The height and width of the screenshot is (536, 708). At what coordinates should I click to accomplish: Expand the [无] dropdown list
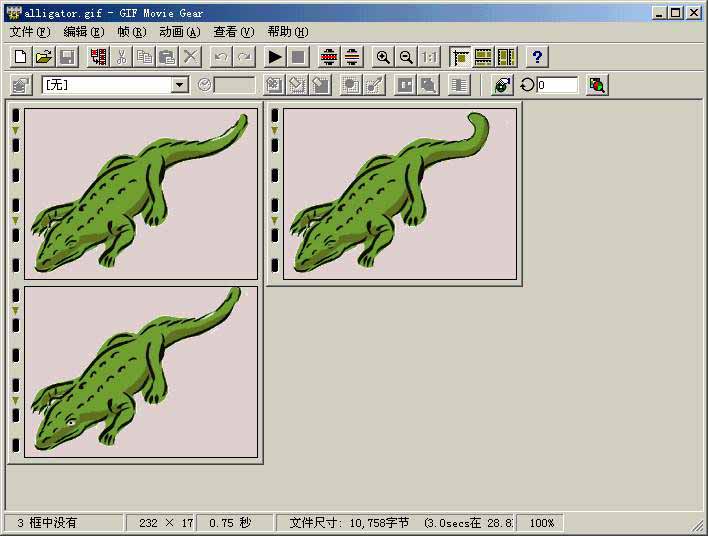coord(180,85)
